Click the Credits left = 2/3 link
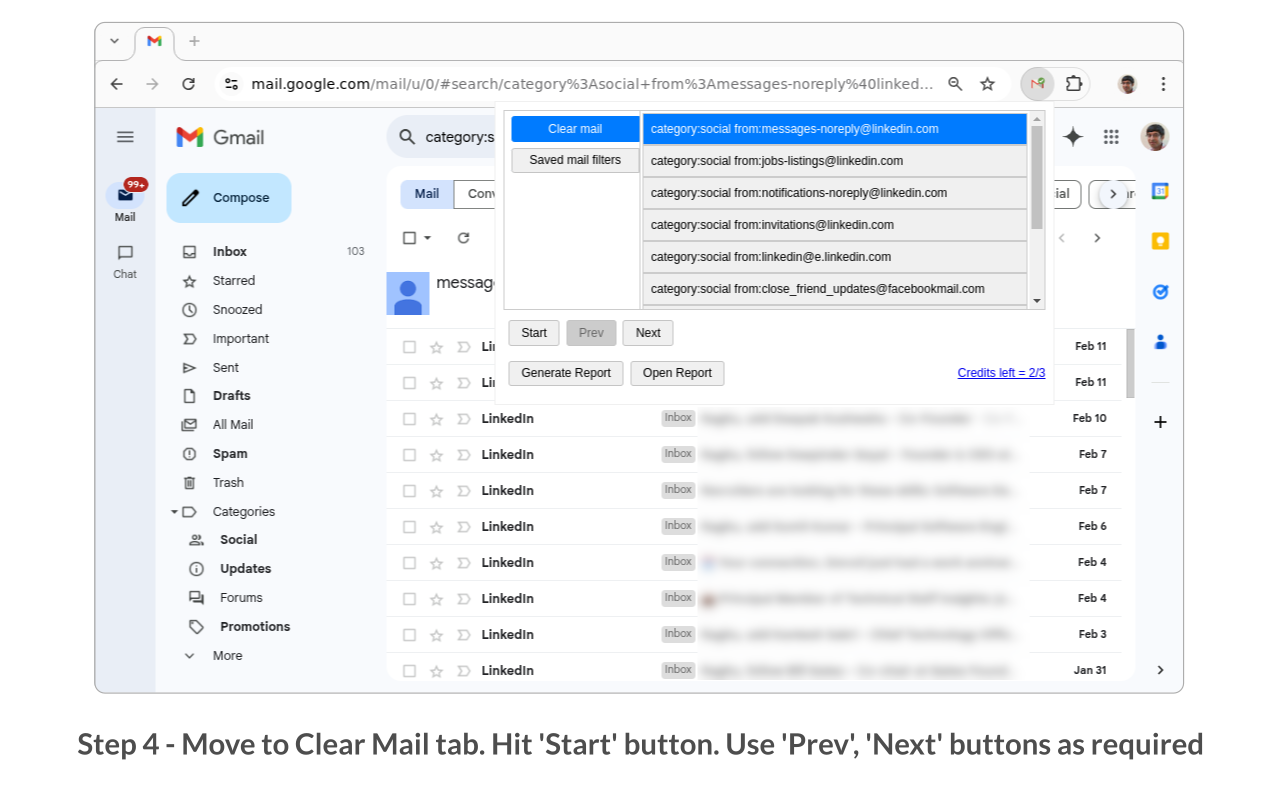The image size is (1280, 800). [x=1001, y=373]
